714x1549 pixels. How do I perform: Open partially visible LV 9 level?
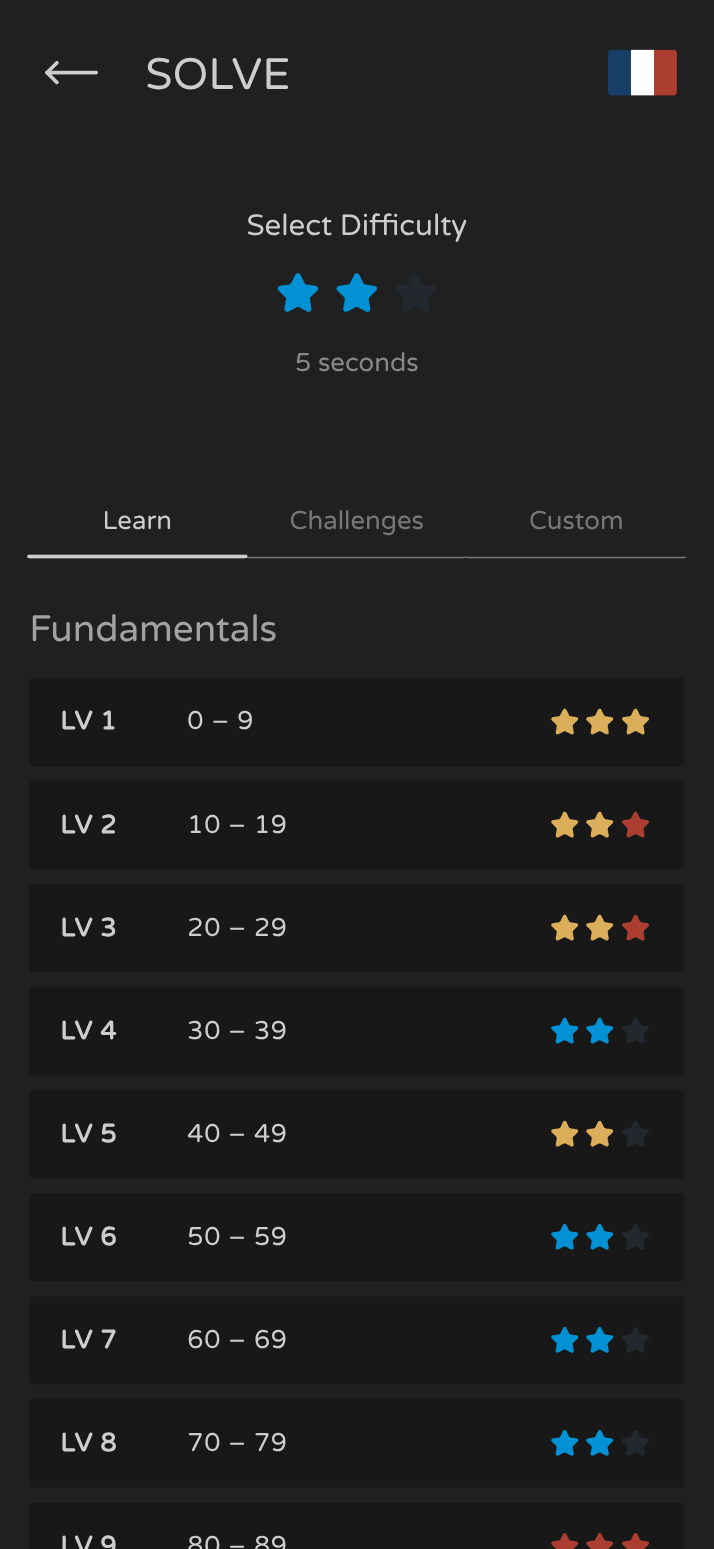coord(357,1525)
